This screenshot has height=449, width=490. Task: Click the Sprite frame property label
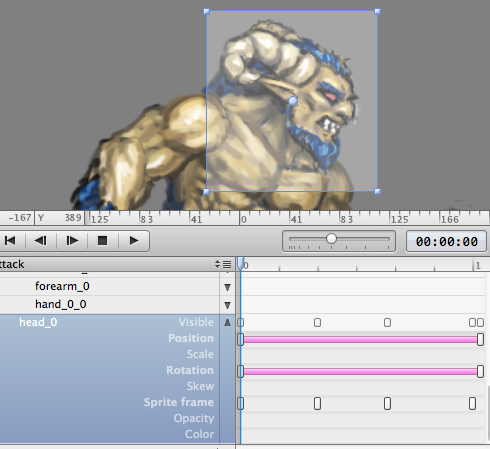coord(179,402)
